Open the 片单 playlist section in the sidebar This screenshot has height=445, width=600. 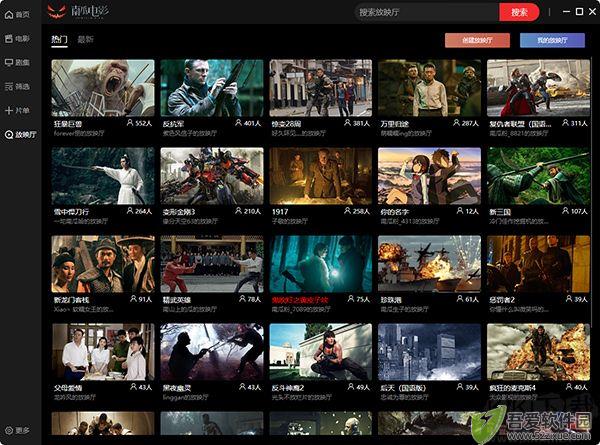pos(17,111)
